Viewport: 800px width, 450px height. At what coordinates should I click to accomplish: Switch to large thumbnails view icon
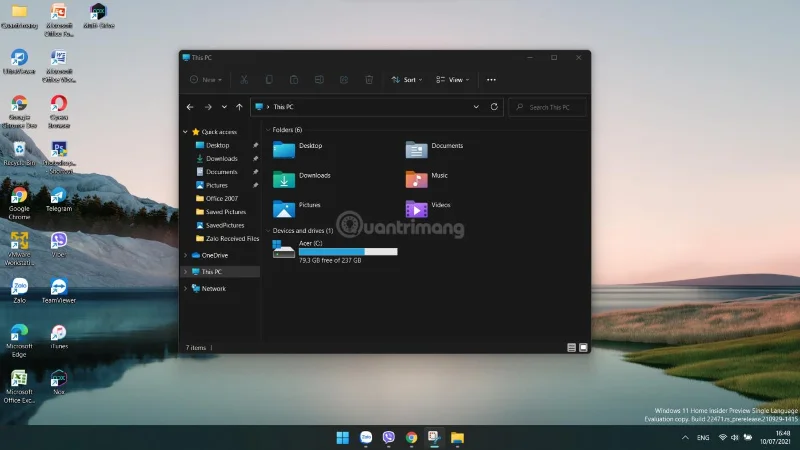point(583,347)
